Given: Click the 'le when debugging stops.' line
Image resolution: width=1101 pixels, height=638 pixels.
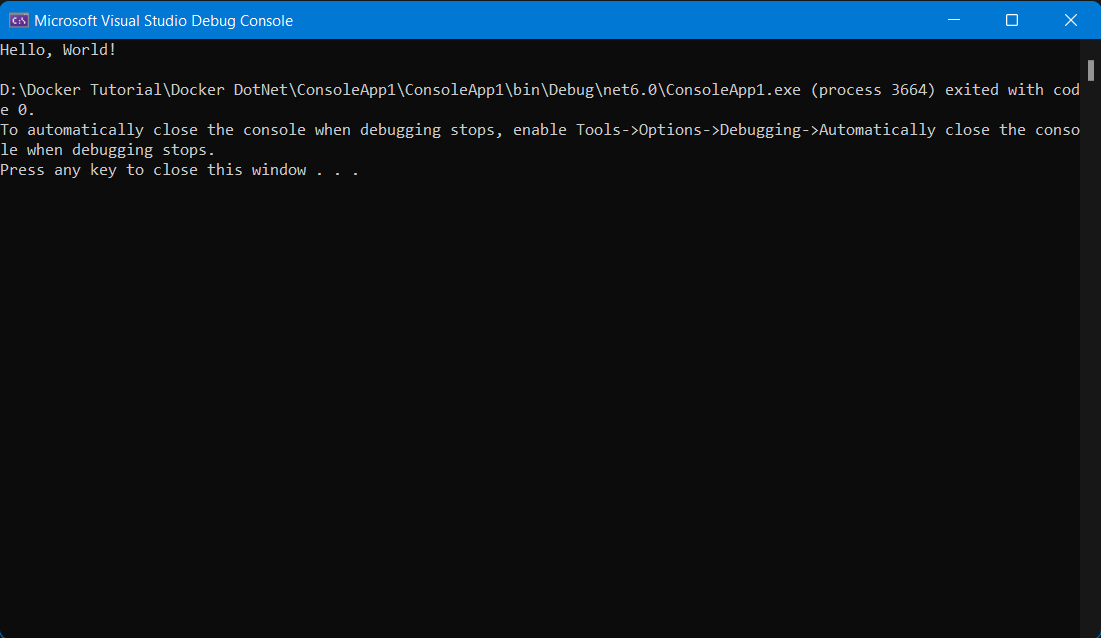Looking at the screenshot, I should pos(107,150).
